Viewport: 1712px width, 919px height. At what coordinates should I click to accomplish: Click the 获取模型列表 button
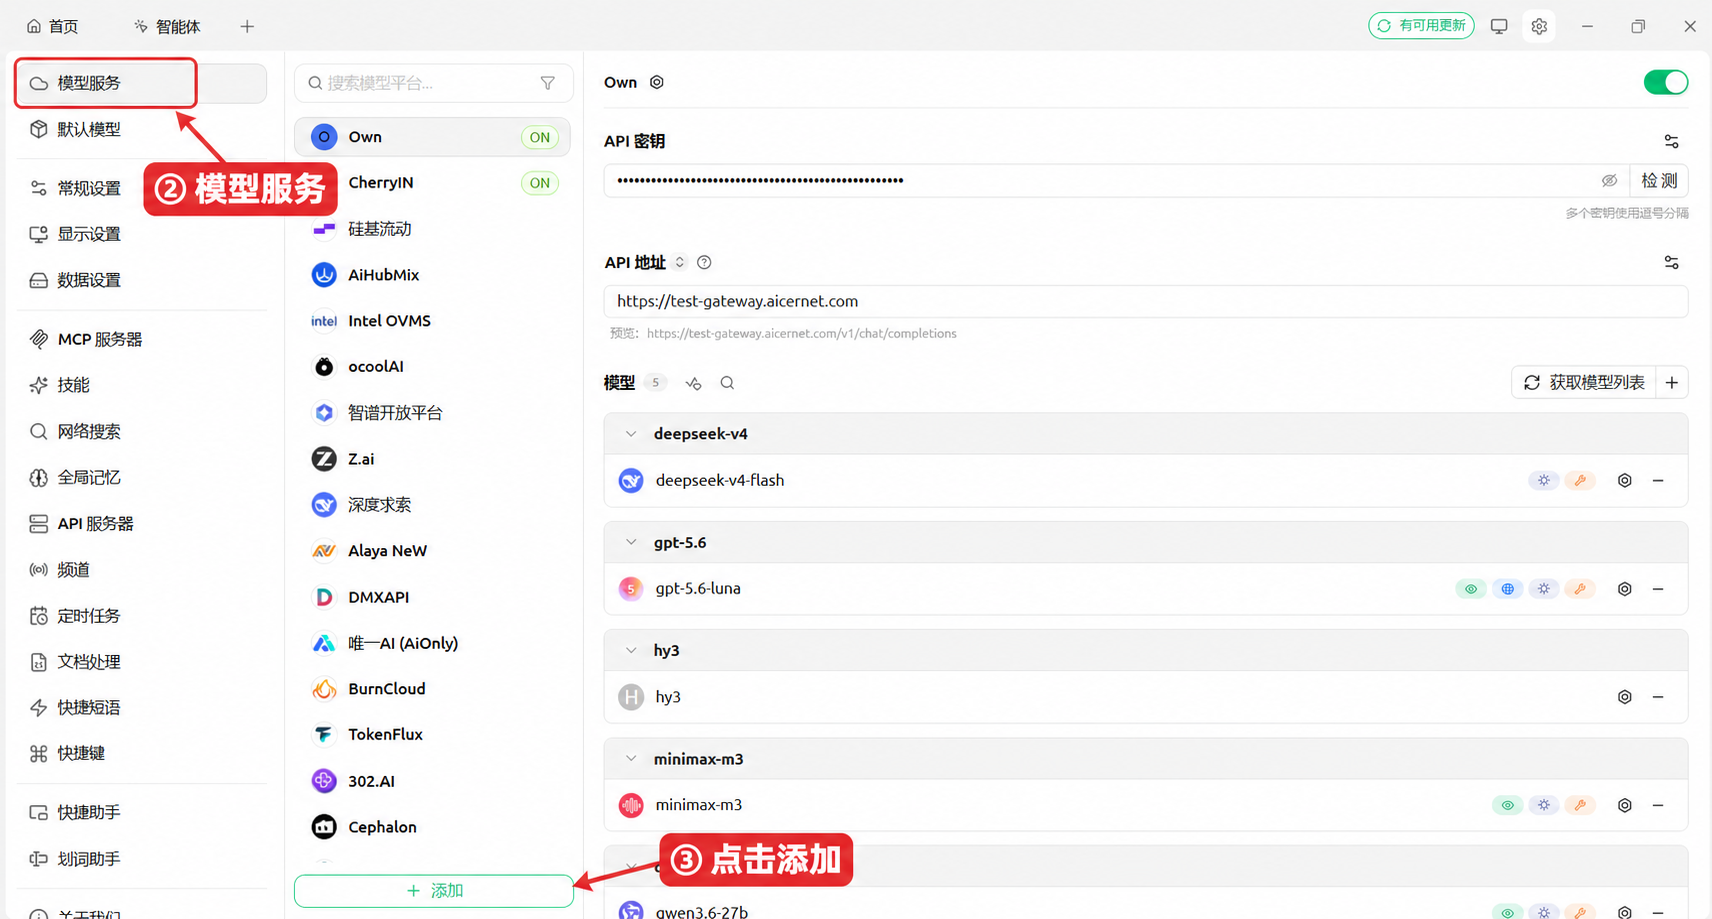point(1584,383)
